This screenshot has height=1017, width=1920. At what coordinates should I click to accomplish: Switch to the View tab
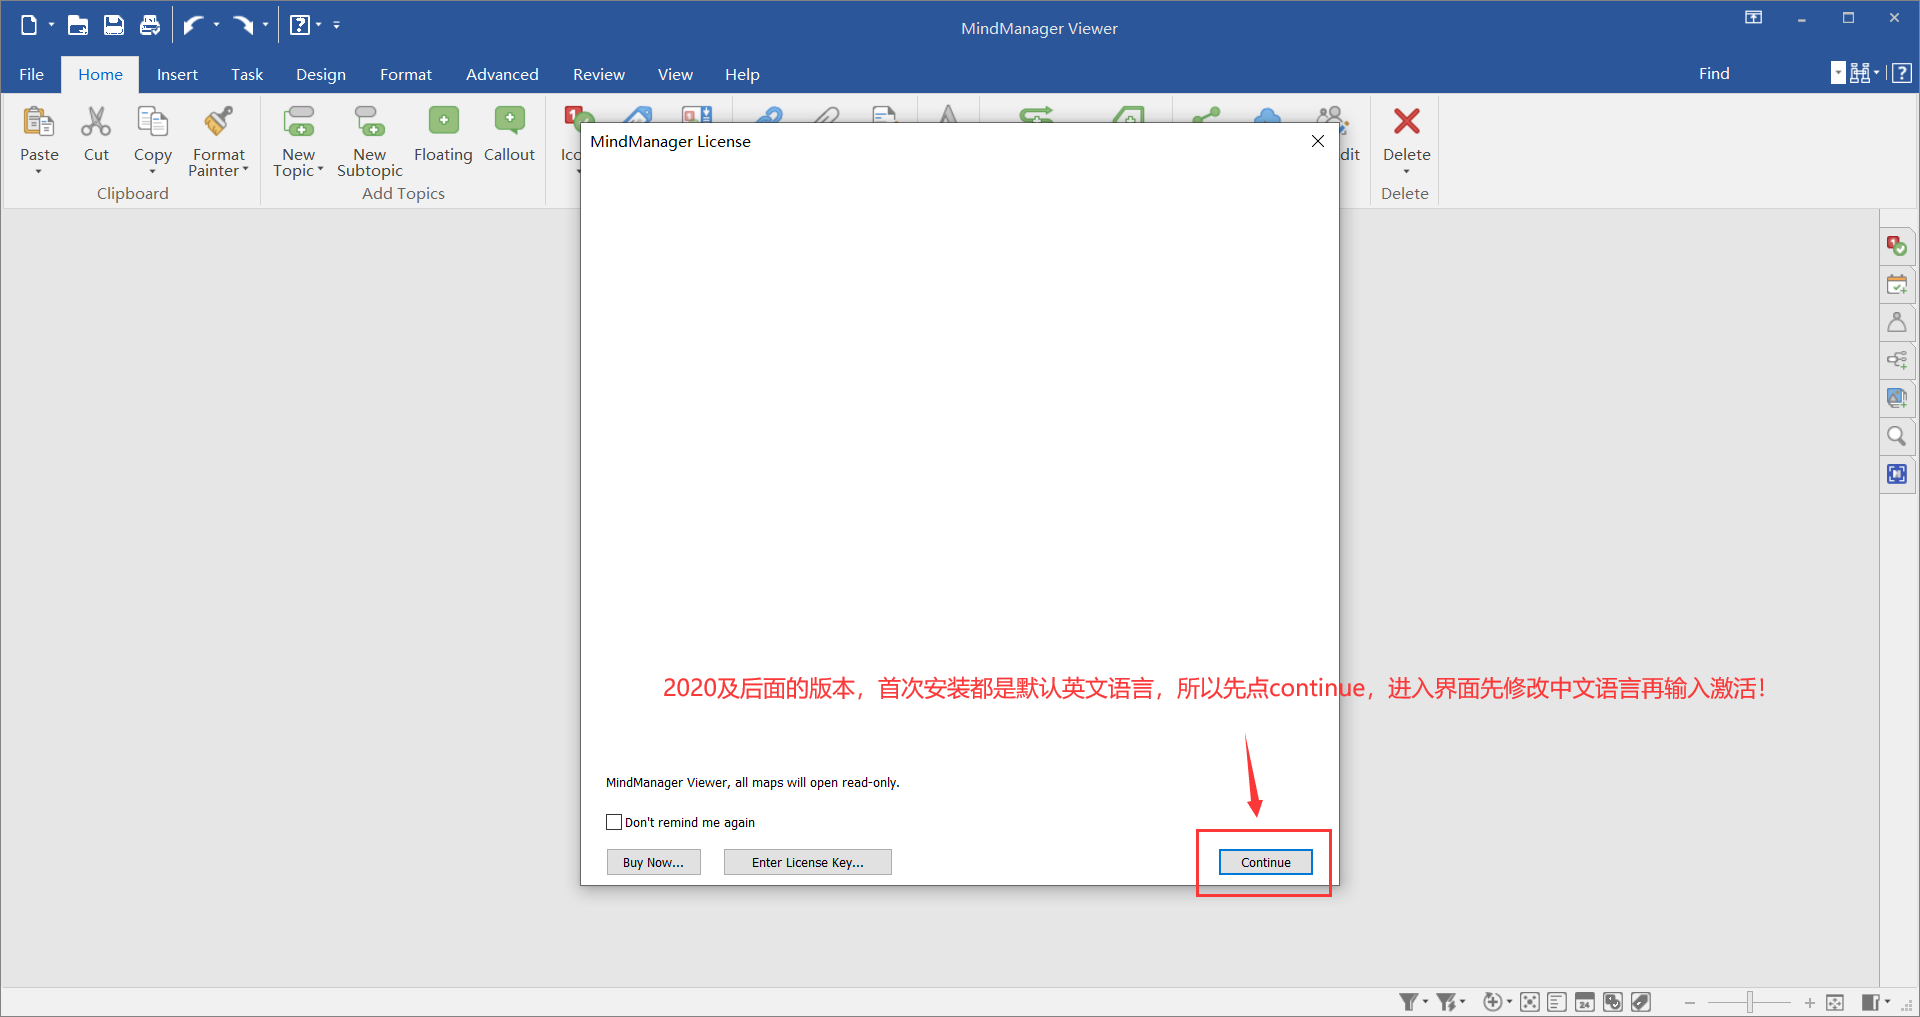coord(675,74)
